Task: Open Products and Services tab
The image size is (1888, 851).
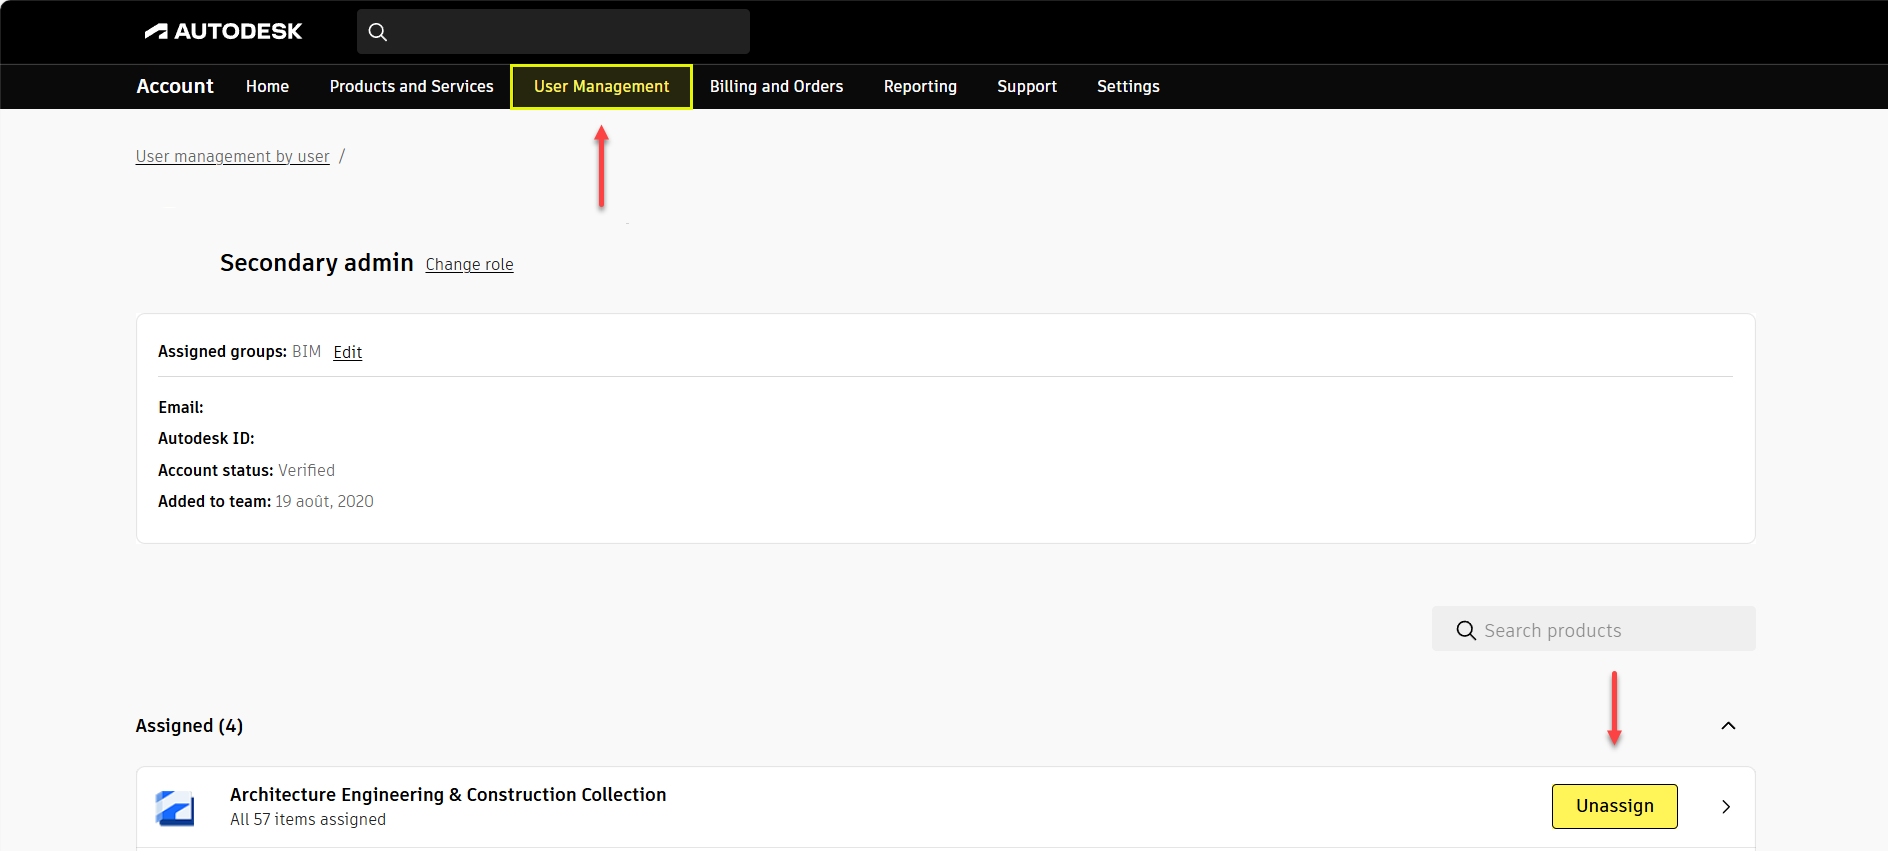Action: [411, 86]
